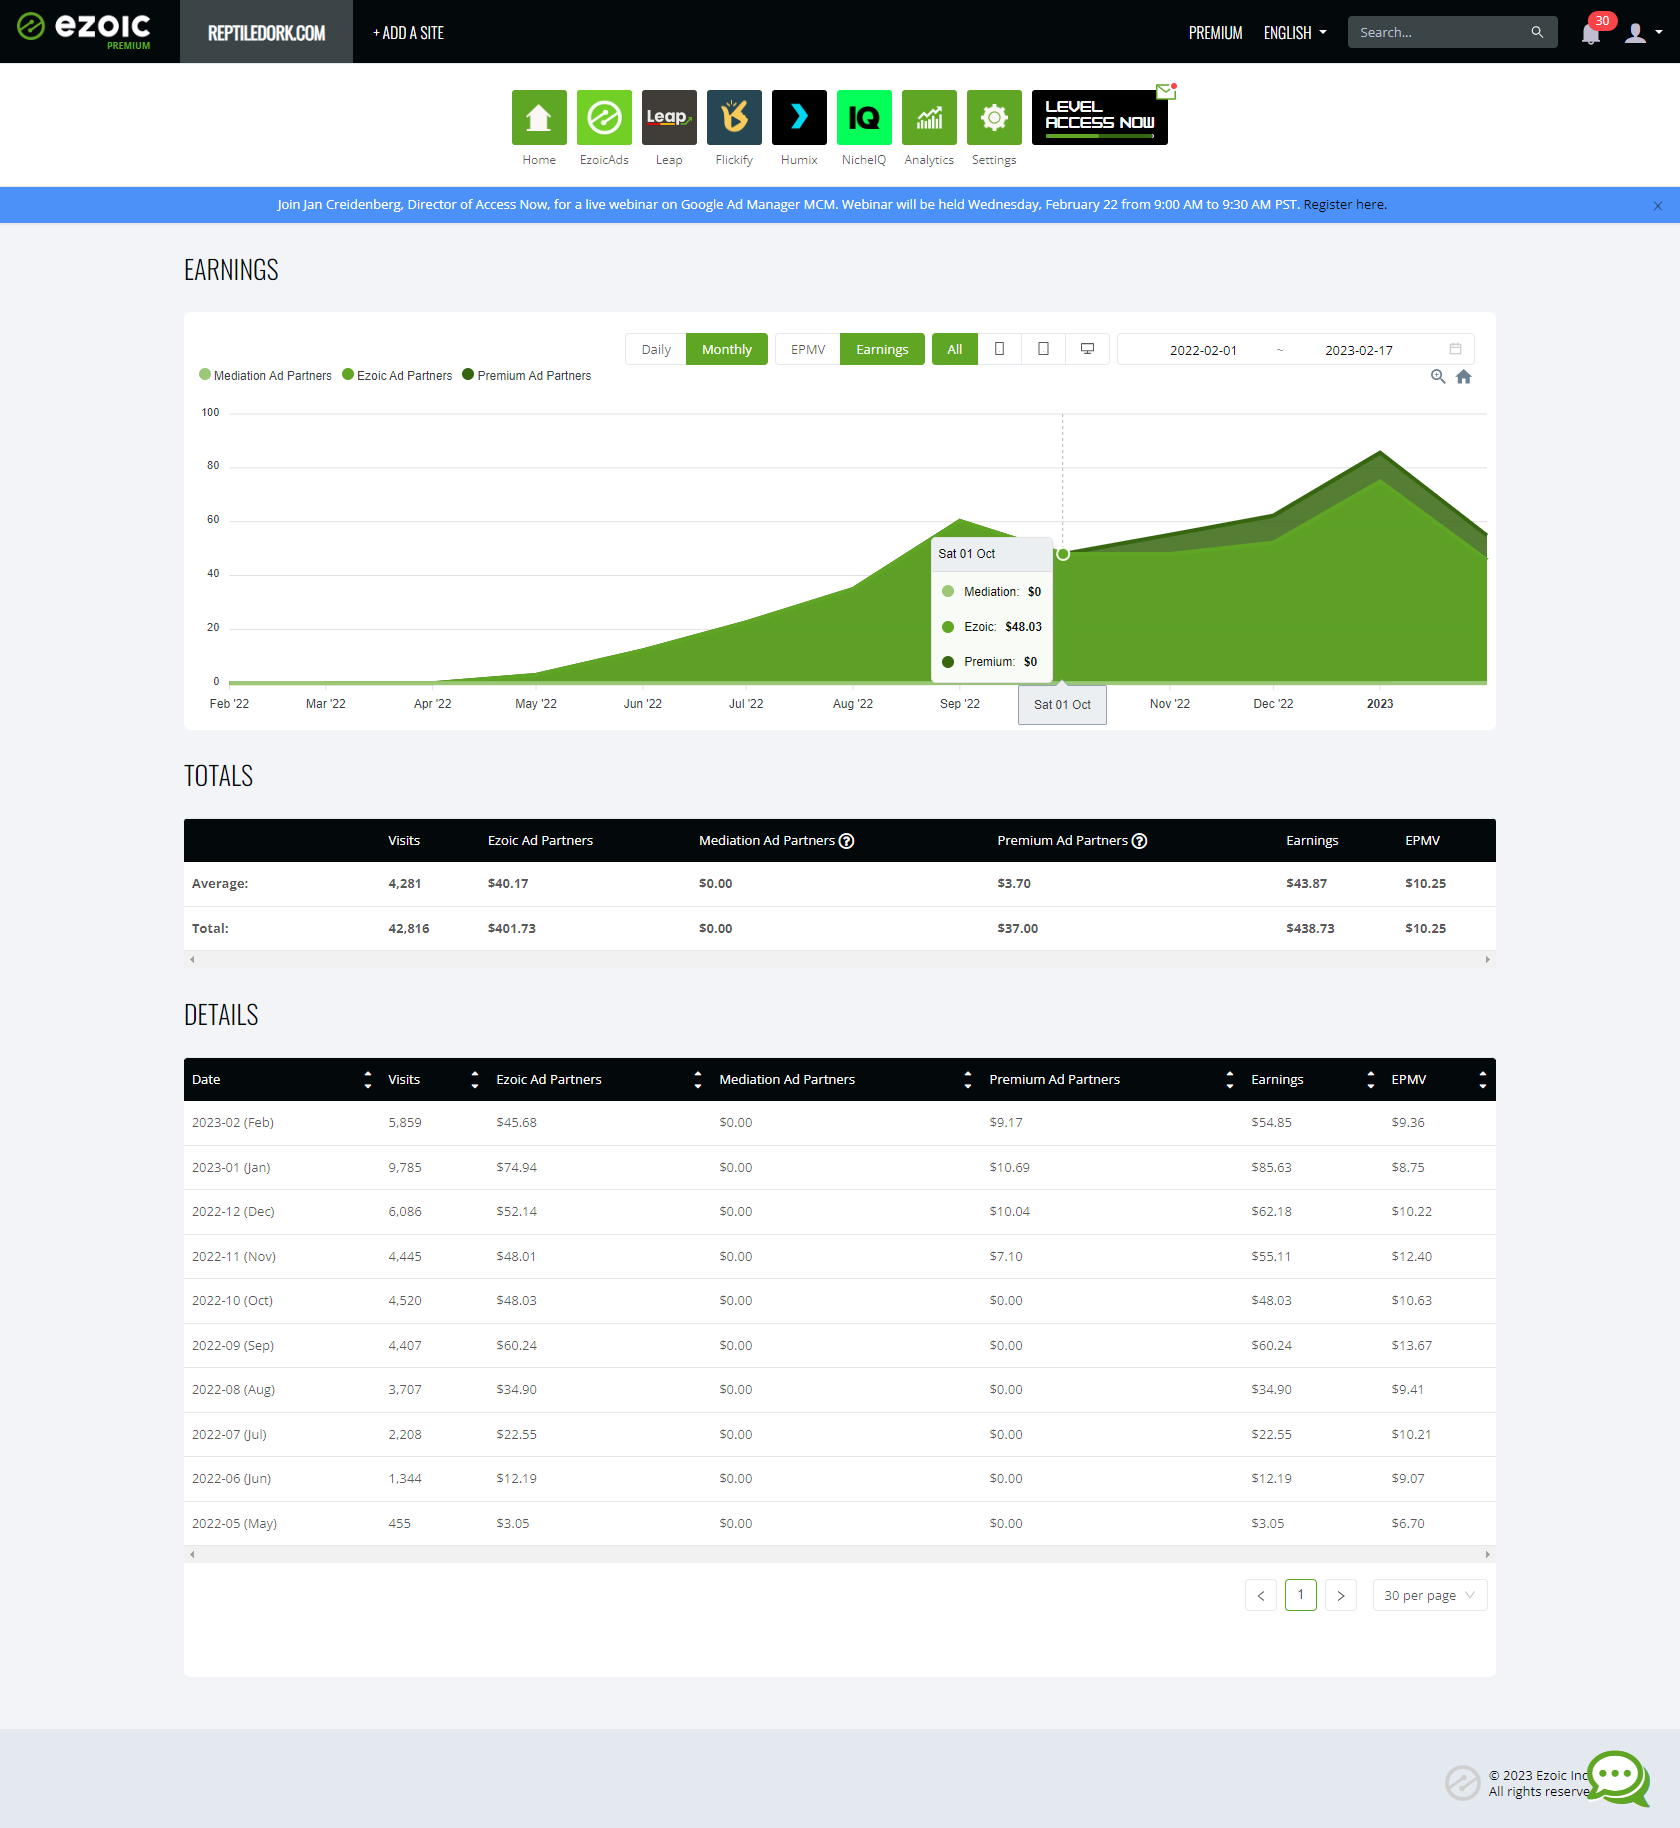The width and height of the screenshot is (1680, 1828).
Task: Open the notifications bell
Action: click(1591, 33)
